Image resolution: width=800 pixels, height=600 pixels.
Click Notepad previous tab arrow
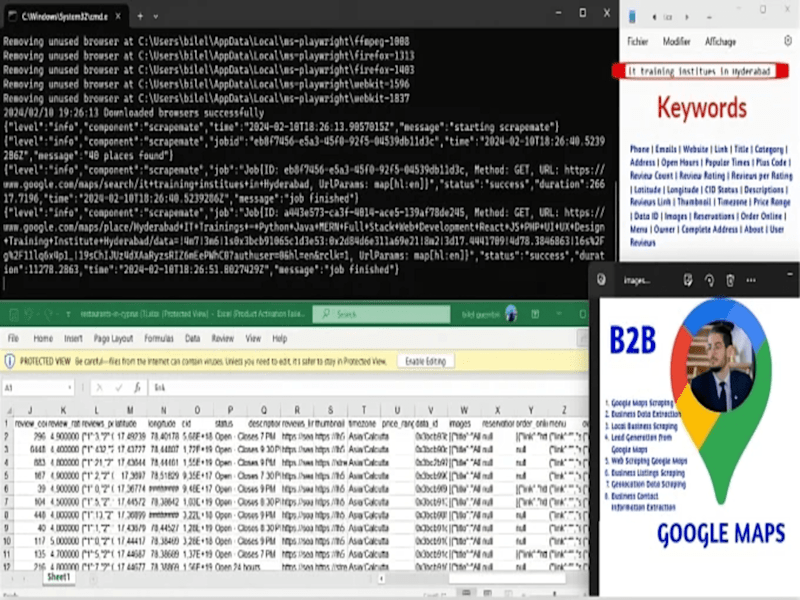tap(654, 17)
